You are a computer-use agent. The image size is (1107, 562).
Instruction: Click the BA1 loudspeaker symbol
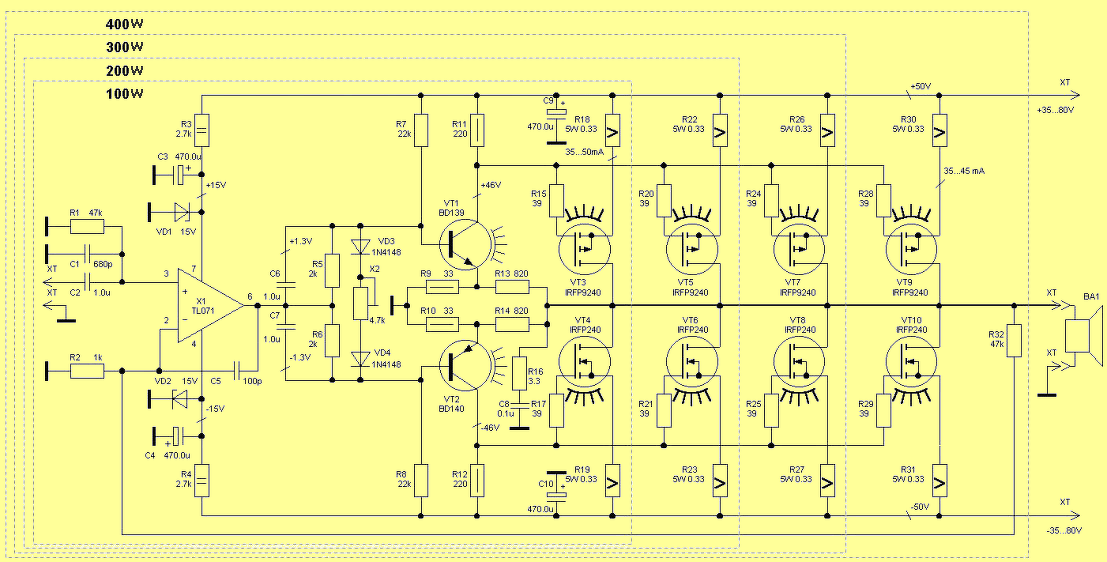[x=1083, y=337]
